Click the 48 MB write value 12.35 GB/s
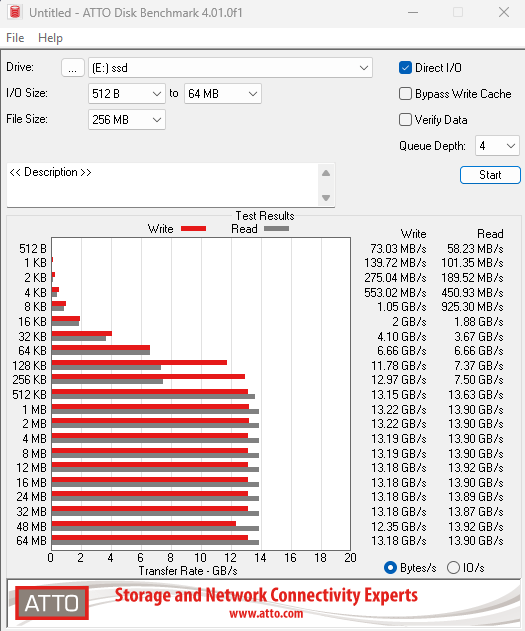525x631 pixels. (399, 527)
